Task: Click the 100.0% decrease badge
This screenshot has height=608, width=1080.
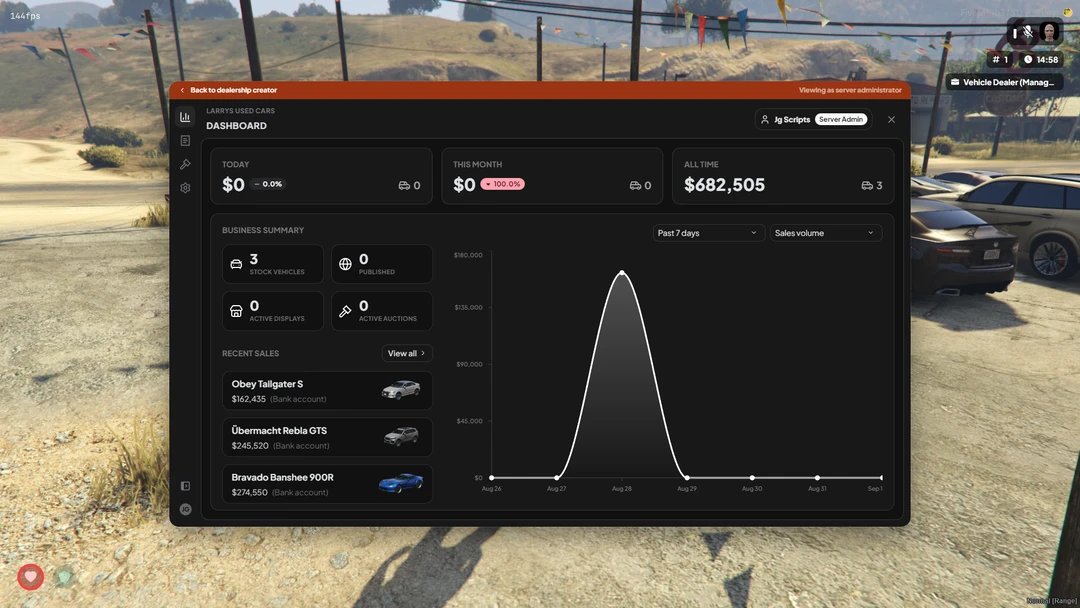Action: [x=503, y=184]
